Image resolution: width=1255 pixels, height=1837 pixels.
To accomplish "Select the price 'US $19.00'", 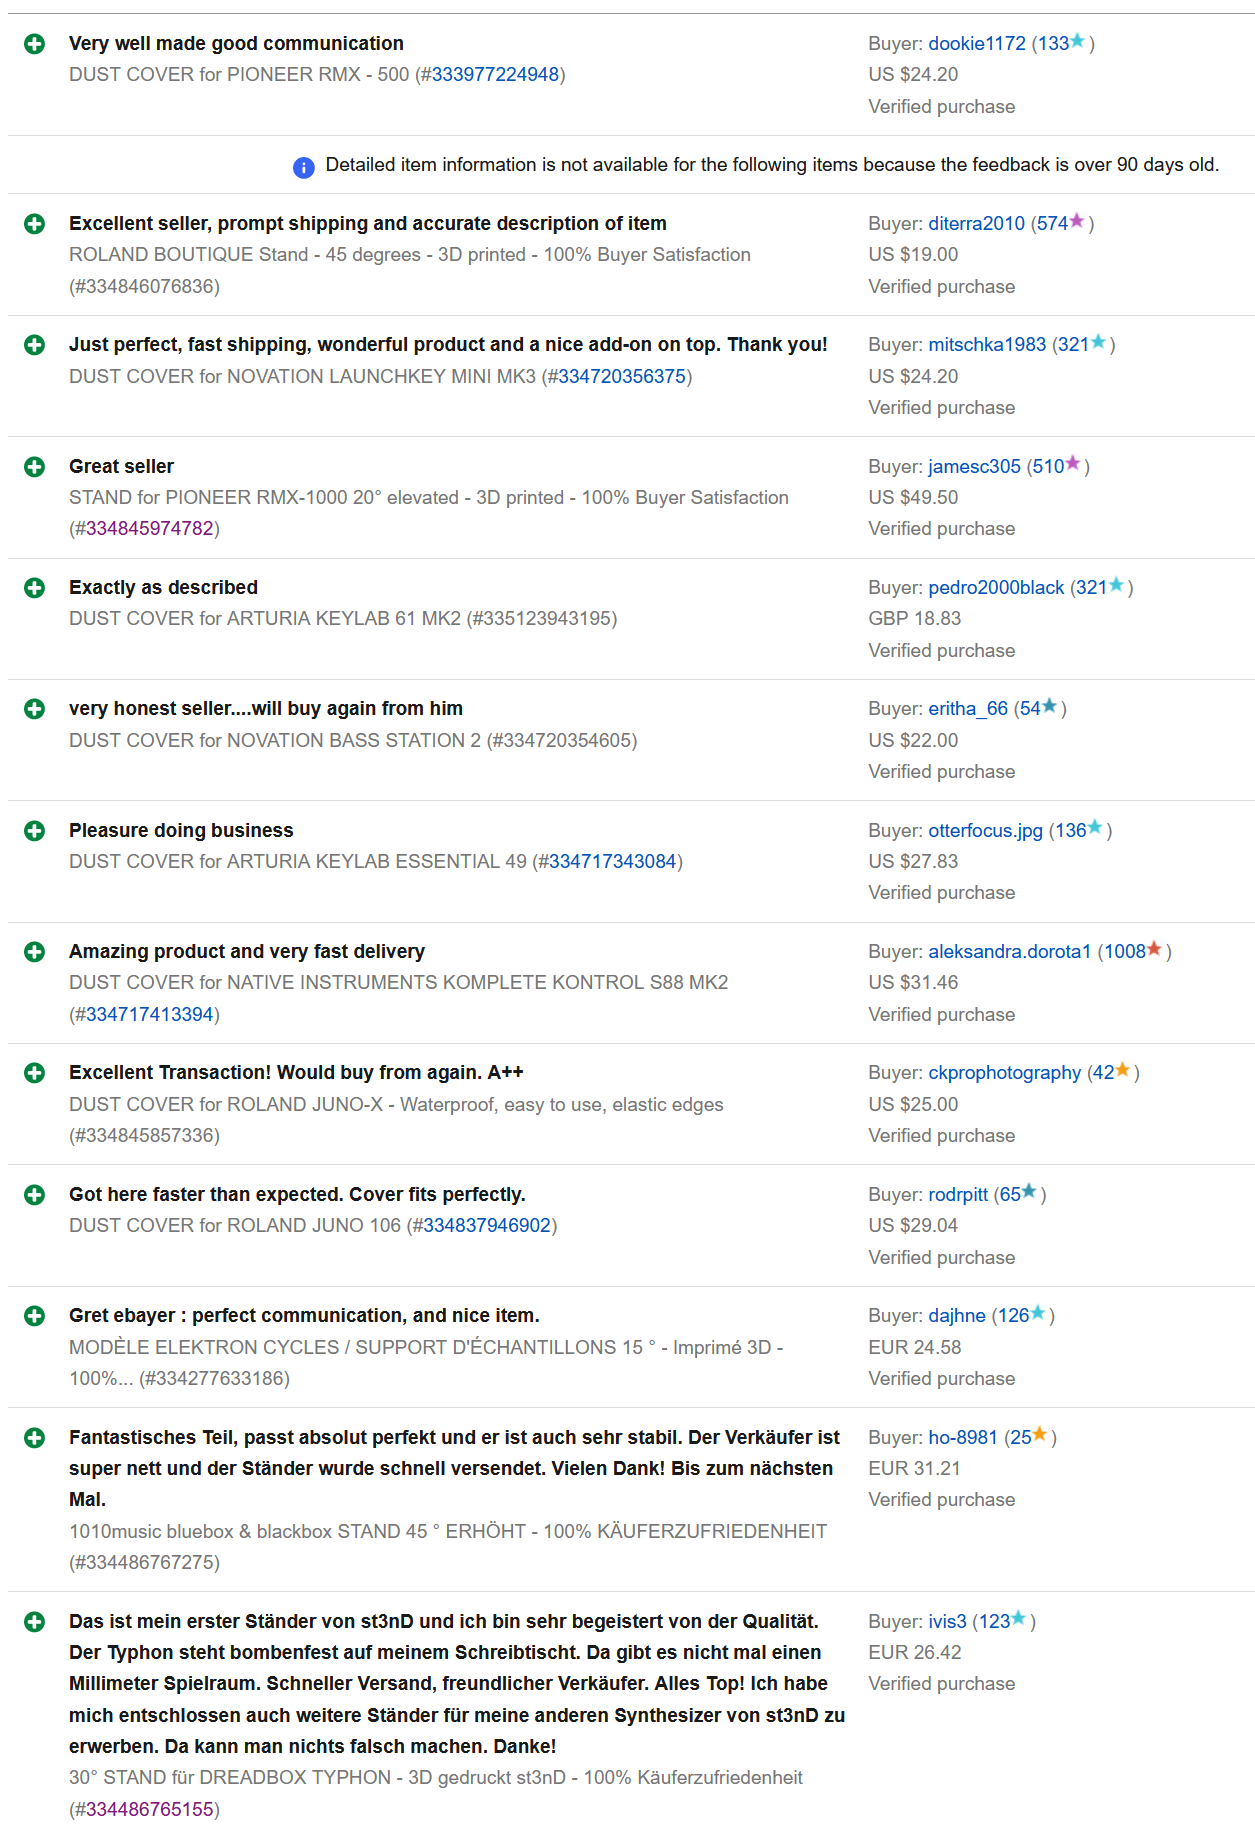I will (913, 255).
